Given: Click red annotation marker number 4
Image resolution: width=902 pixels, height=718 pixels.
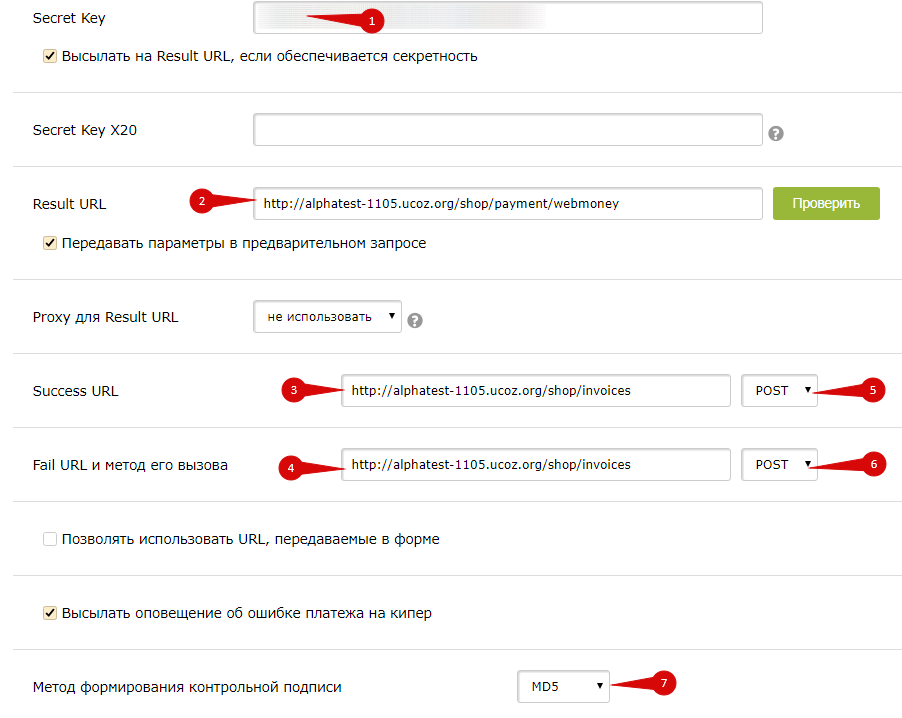Looking at the screenshot, I should click(x=291, y=466).
